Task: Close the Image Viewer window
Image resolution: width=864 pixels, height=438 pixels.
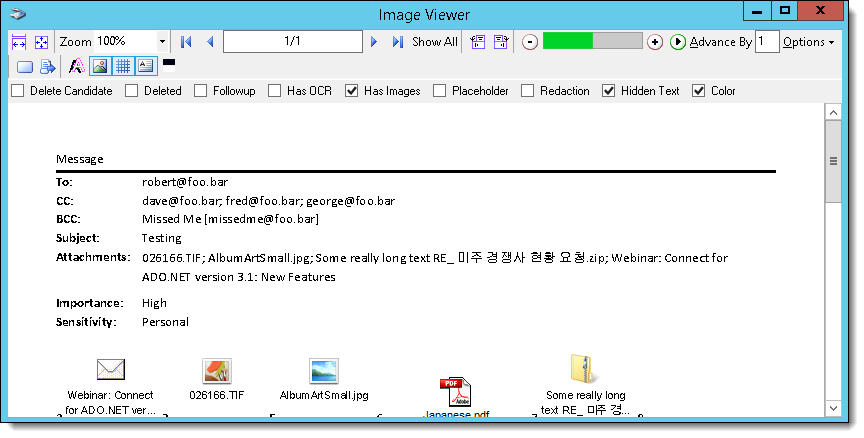Action: 820,10
